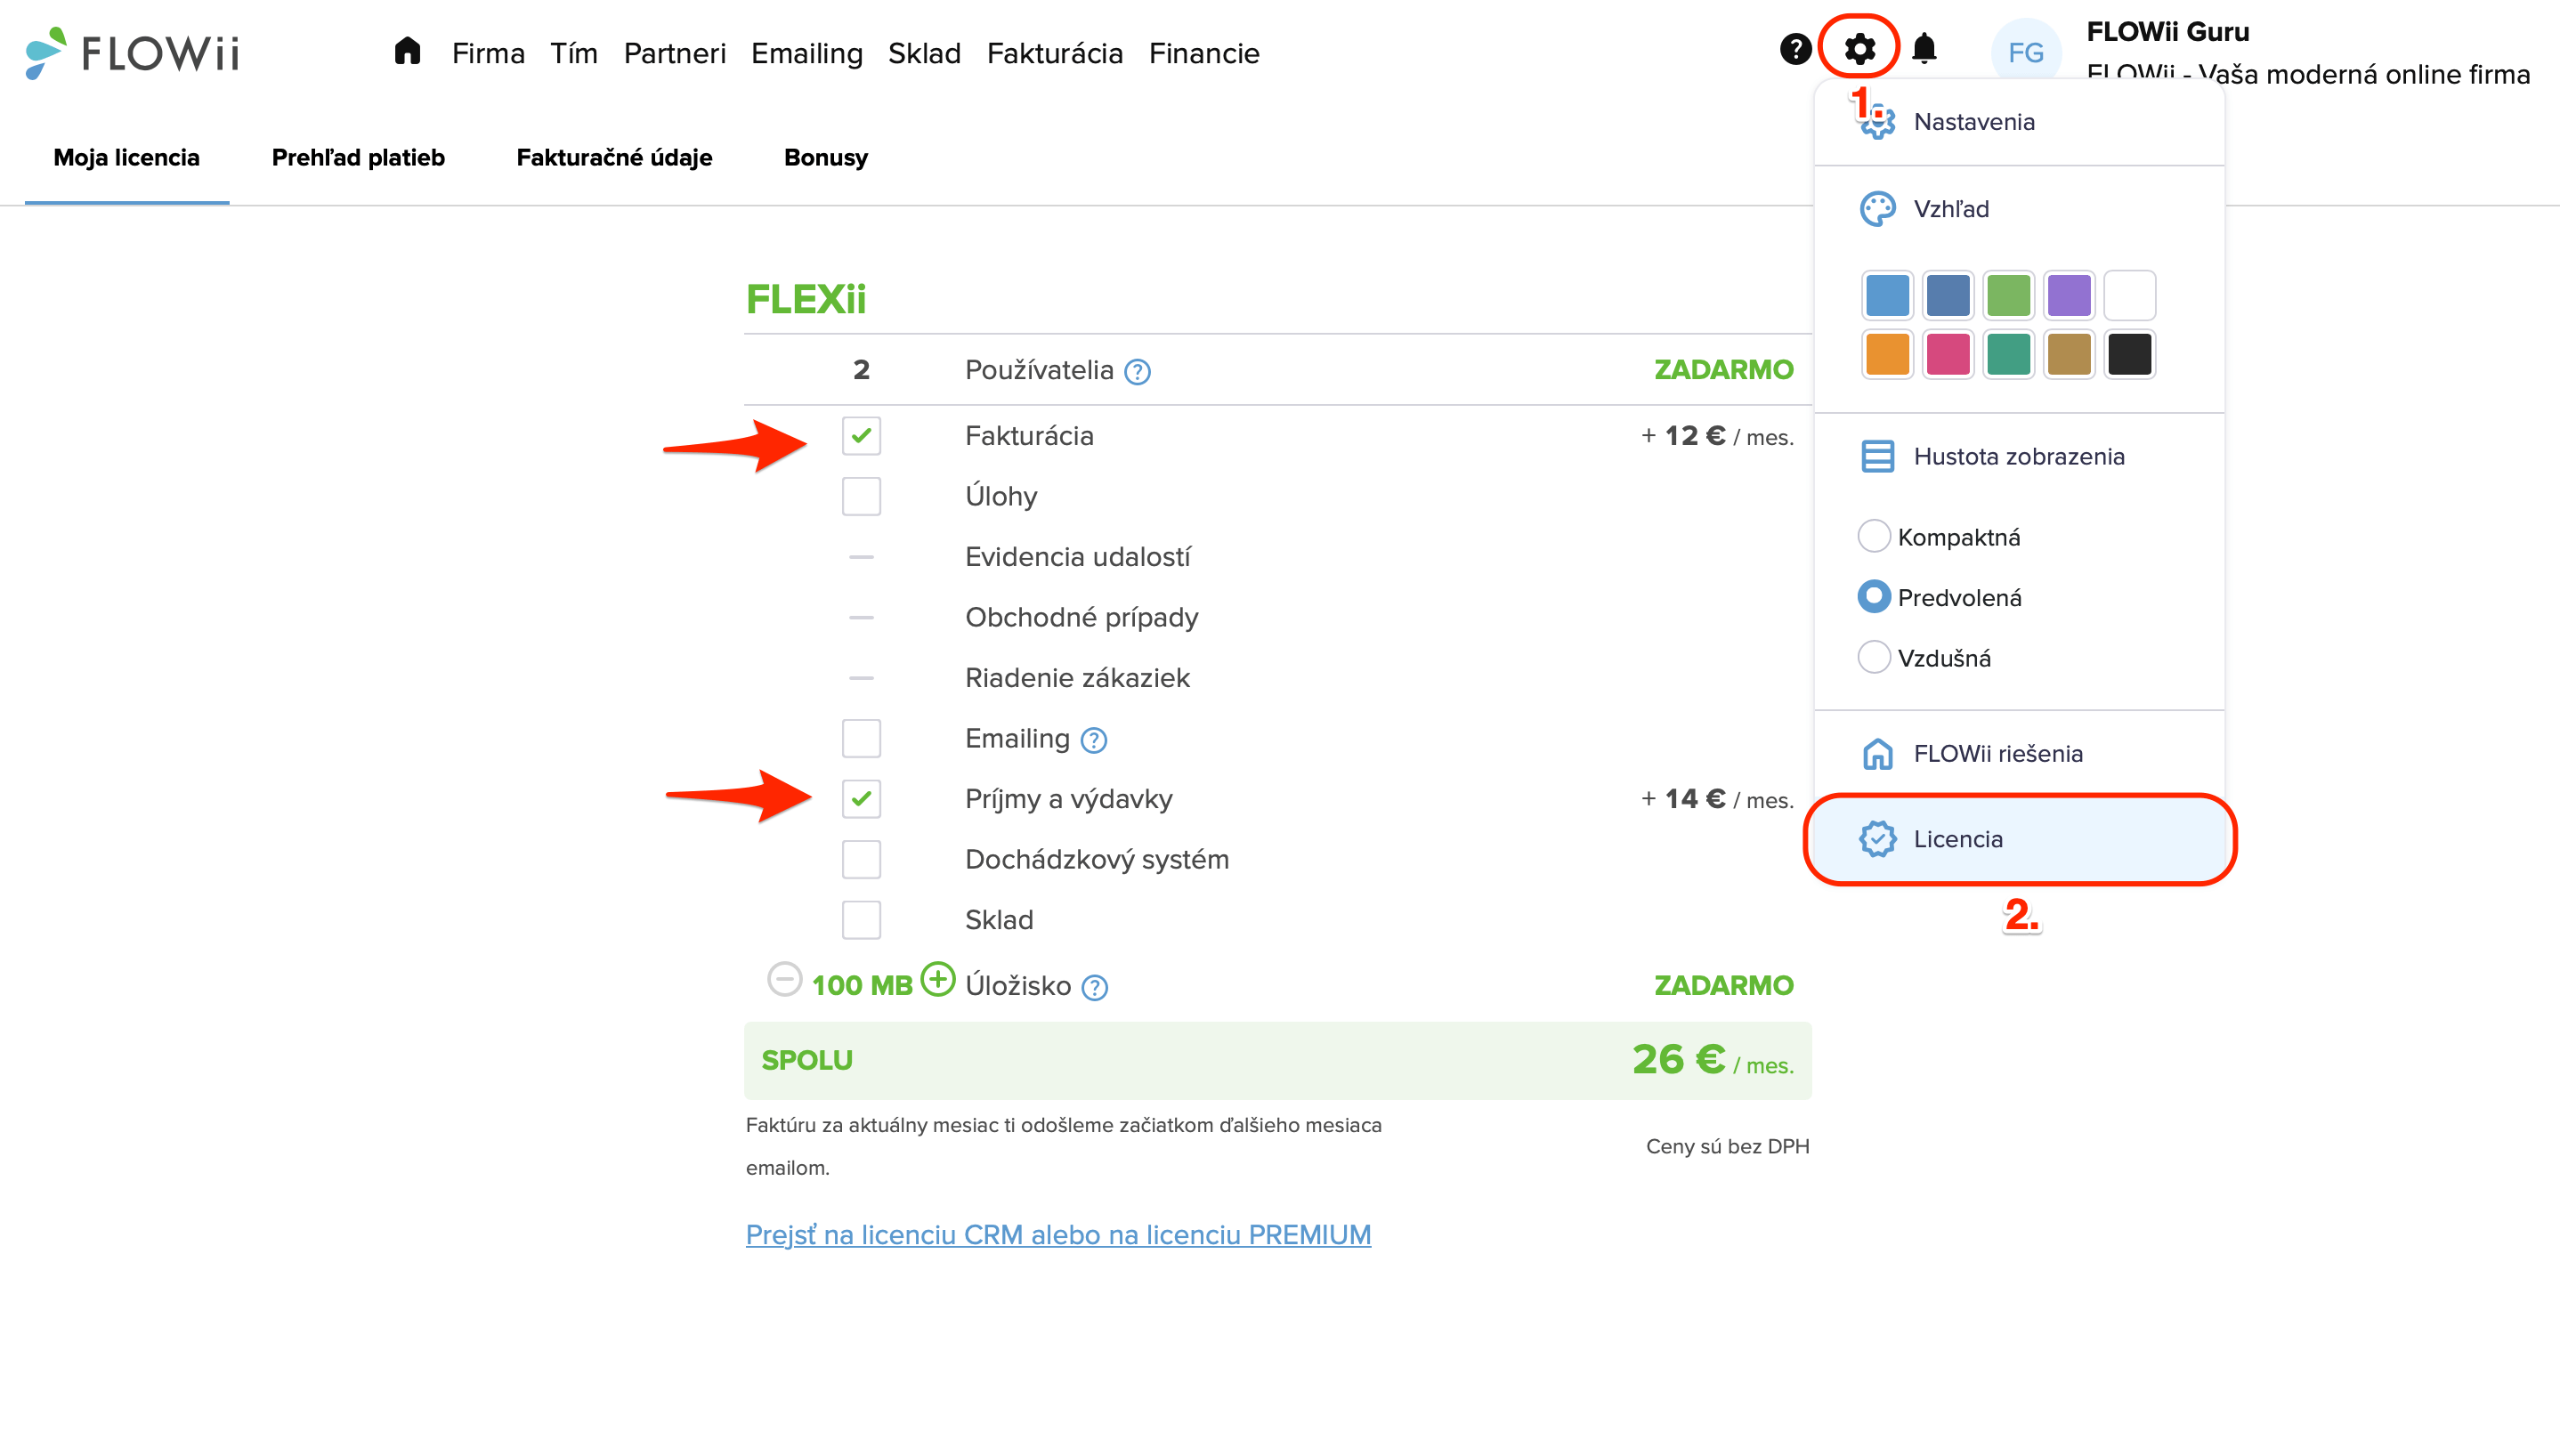The image size is (2560, 1456).
Task: Pick the tan brown theme color
Action: pyautogui.click(x=2069, y=354)
